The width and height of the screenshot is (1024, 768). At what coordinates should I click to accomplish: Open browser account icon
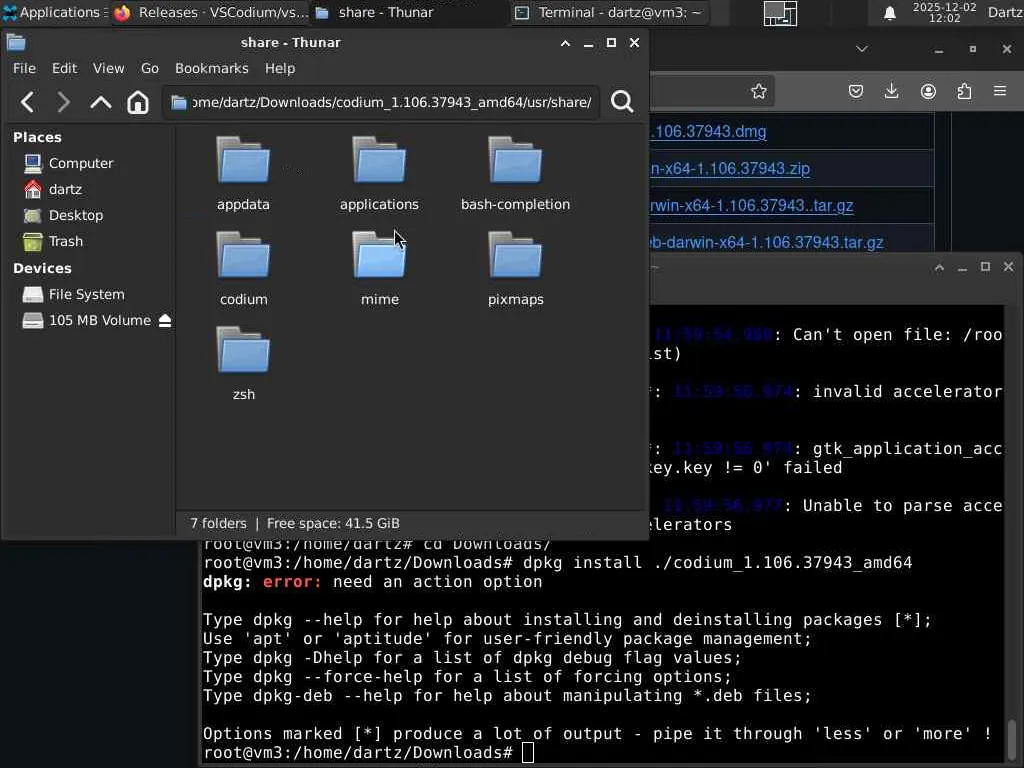coord(928,91)
